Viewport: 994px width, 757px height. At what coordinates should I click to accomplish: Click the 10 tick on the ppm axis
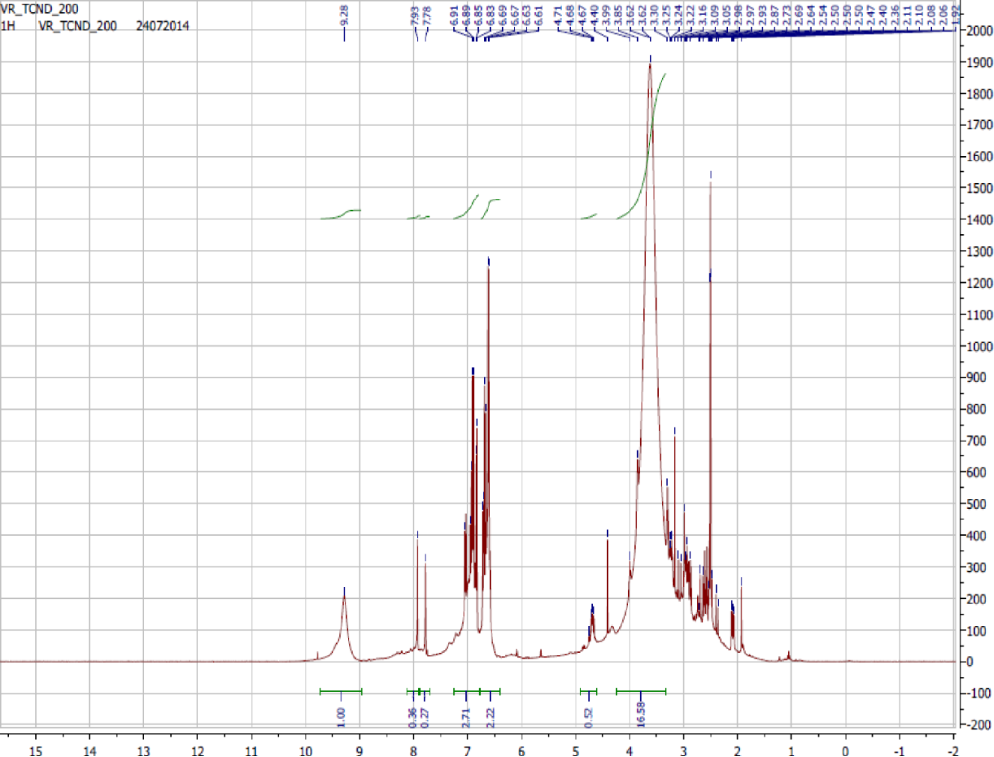pyautogui.click(x=305, y=746)
